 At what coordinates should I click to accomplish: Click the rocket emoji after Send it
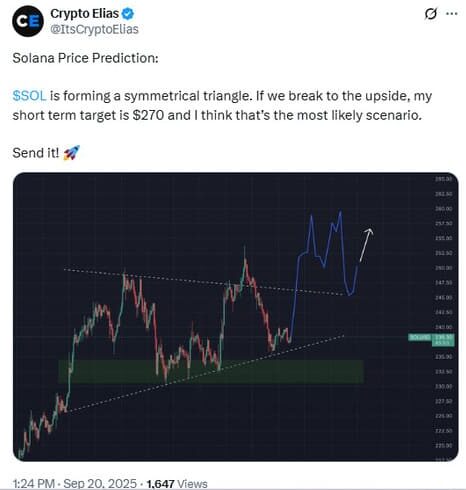[x=72, y=153]
